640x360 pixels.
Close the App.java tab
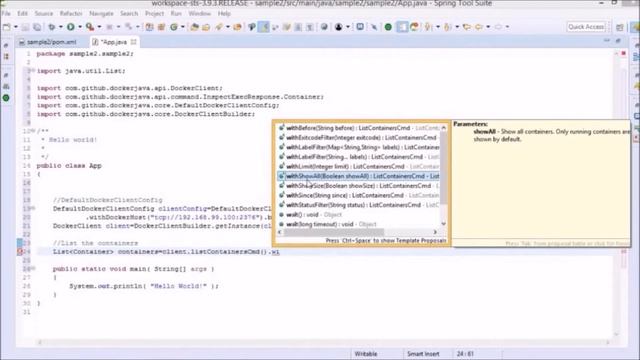coord(133,42)
